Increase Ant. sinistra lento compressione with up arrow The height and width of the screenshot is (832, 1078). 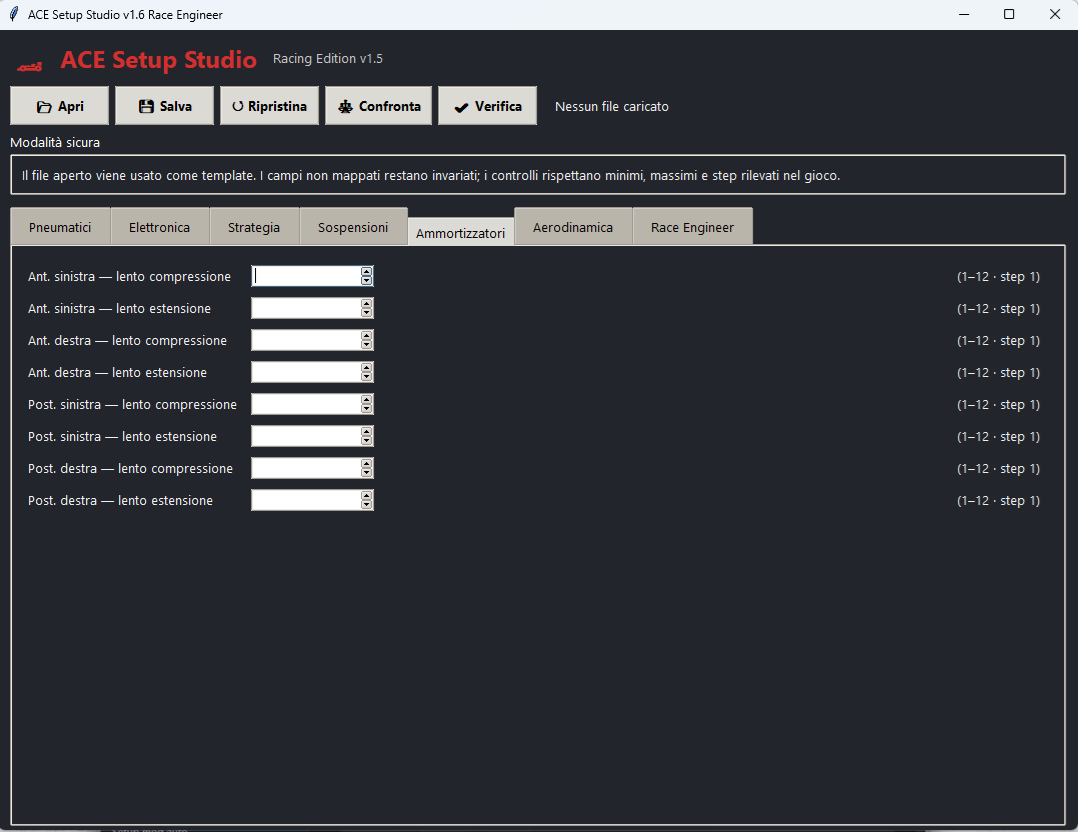click(x=366, y=272)
